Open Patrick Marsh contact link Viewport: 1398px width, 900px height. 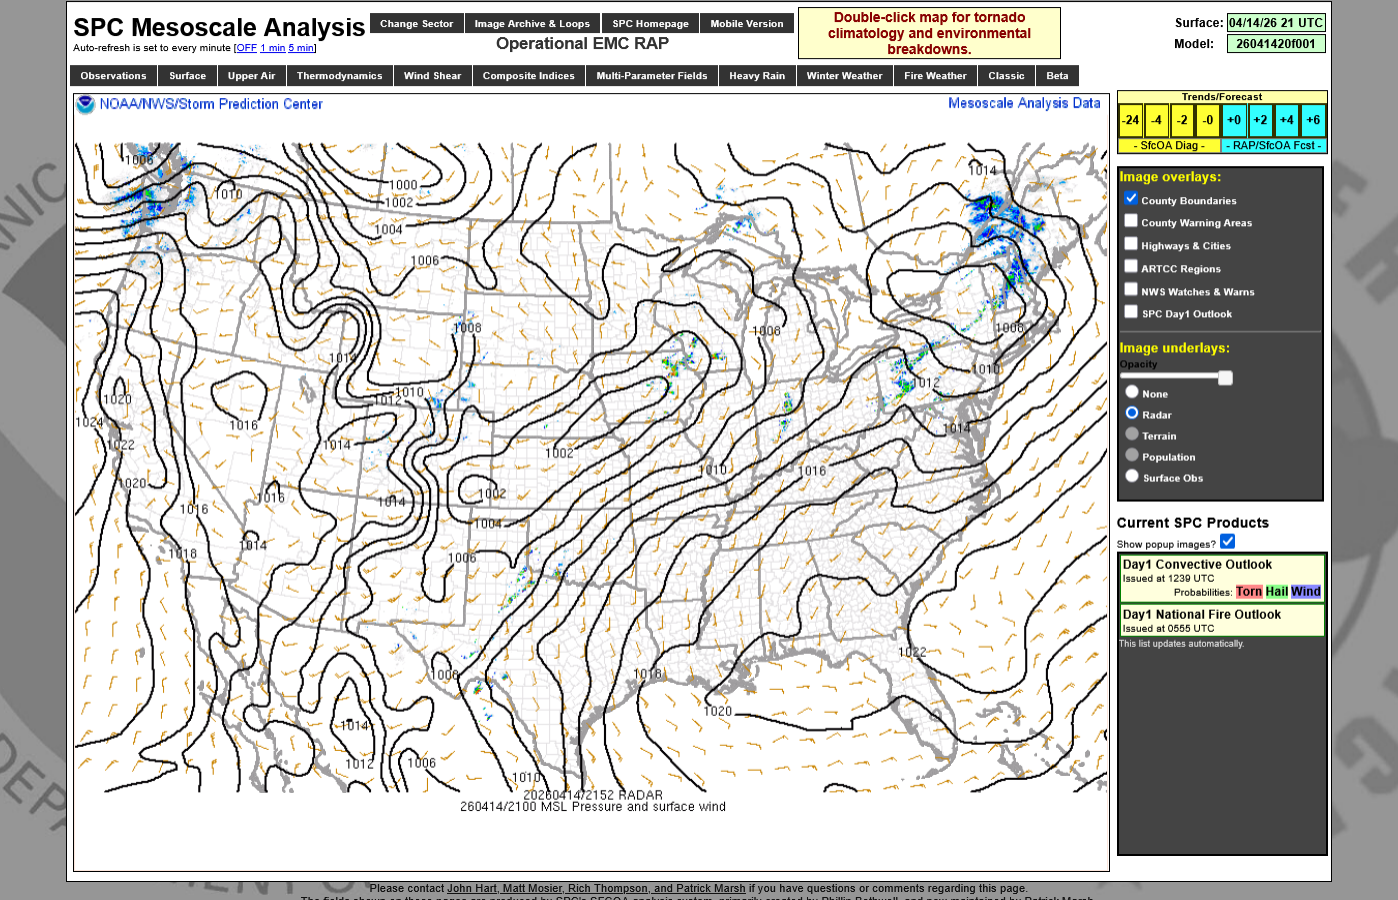coord(710,888)
